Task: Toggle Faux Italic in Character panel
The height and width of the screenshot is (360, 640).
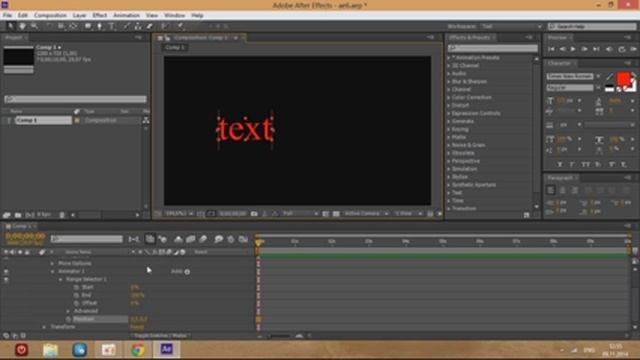Action: (x=572, y=164)
